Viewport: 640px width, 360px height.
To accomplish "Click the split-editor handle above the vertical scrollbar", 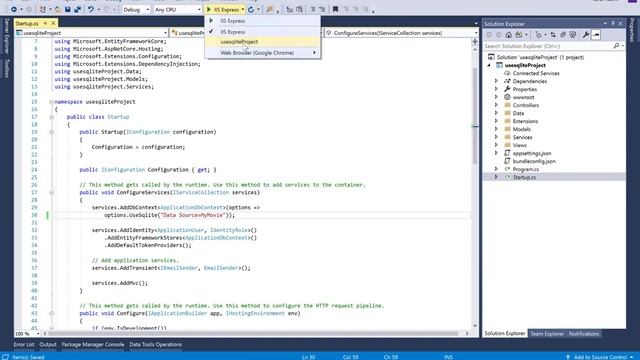I will pyautogui.click(x=475, y=42).
